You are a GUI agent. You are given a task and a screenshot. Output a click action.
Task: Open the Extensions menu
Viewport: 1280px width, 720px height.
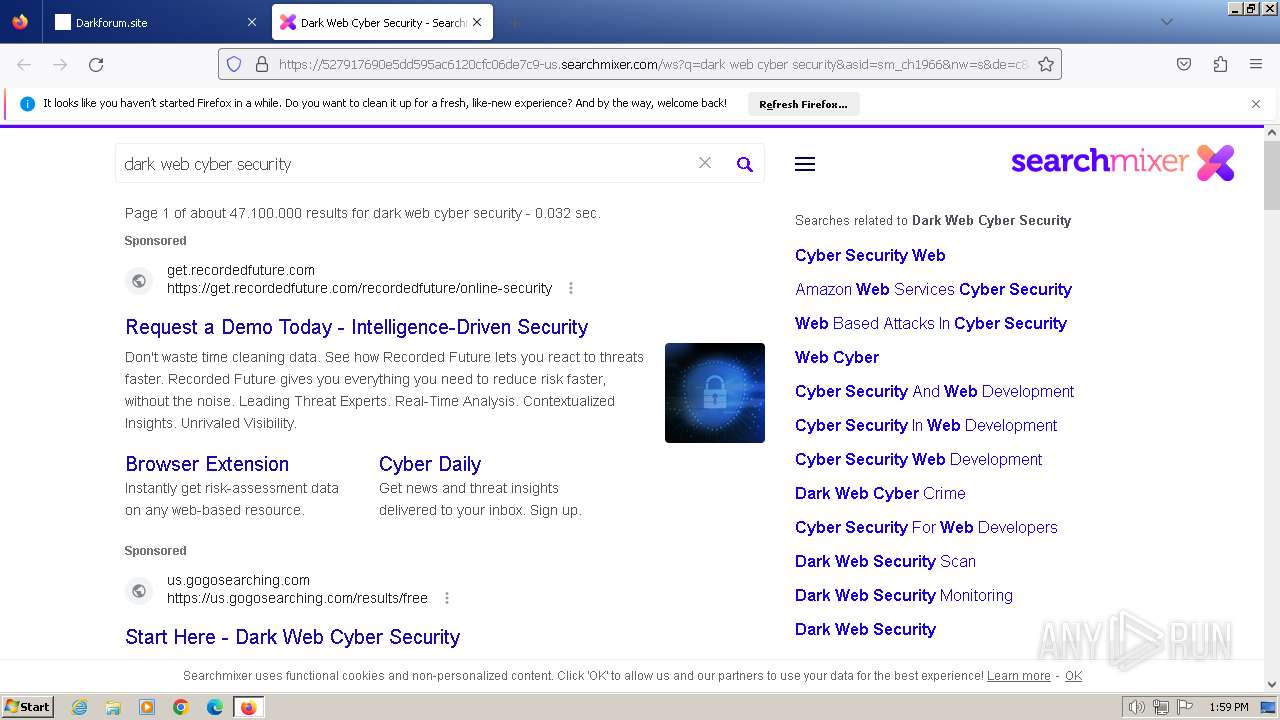point(1220,64)
